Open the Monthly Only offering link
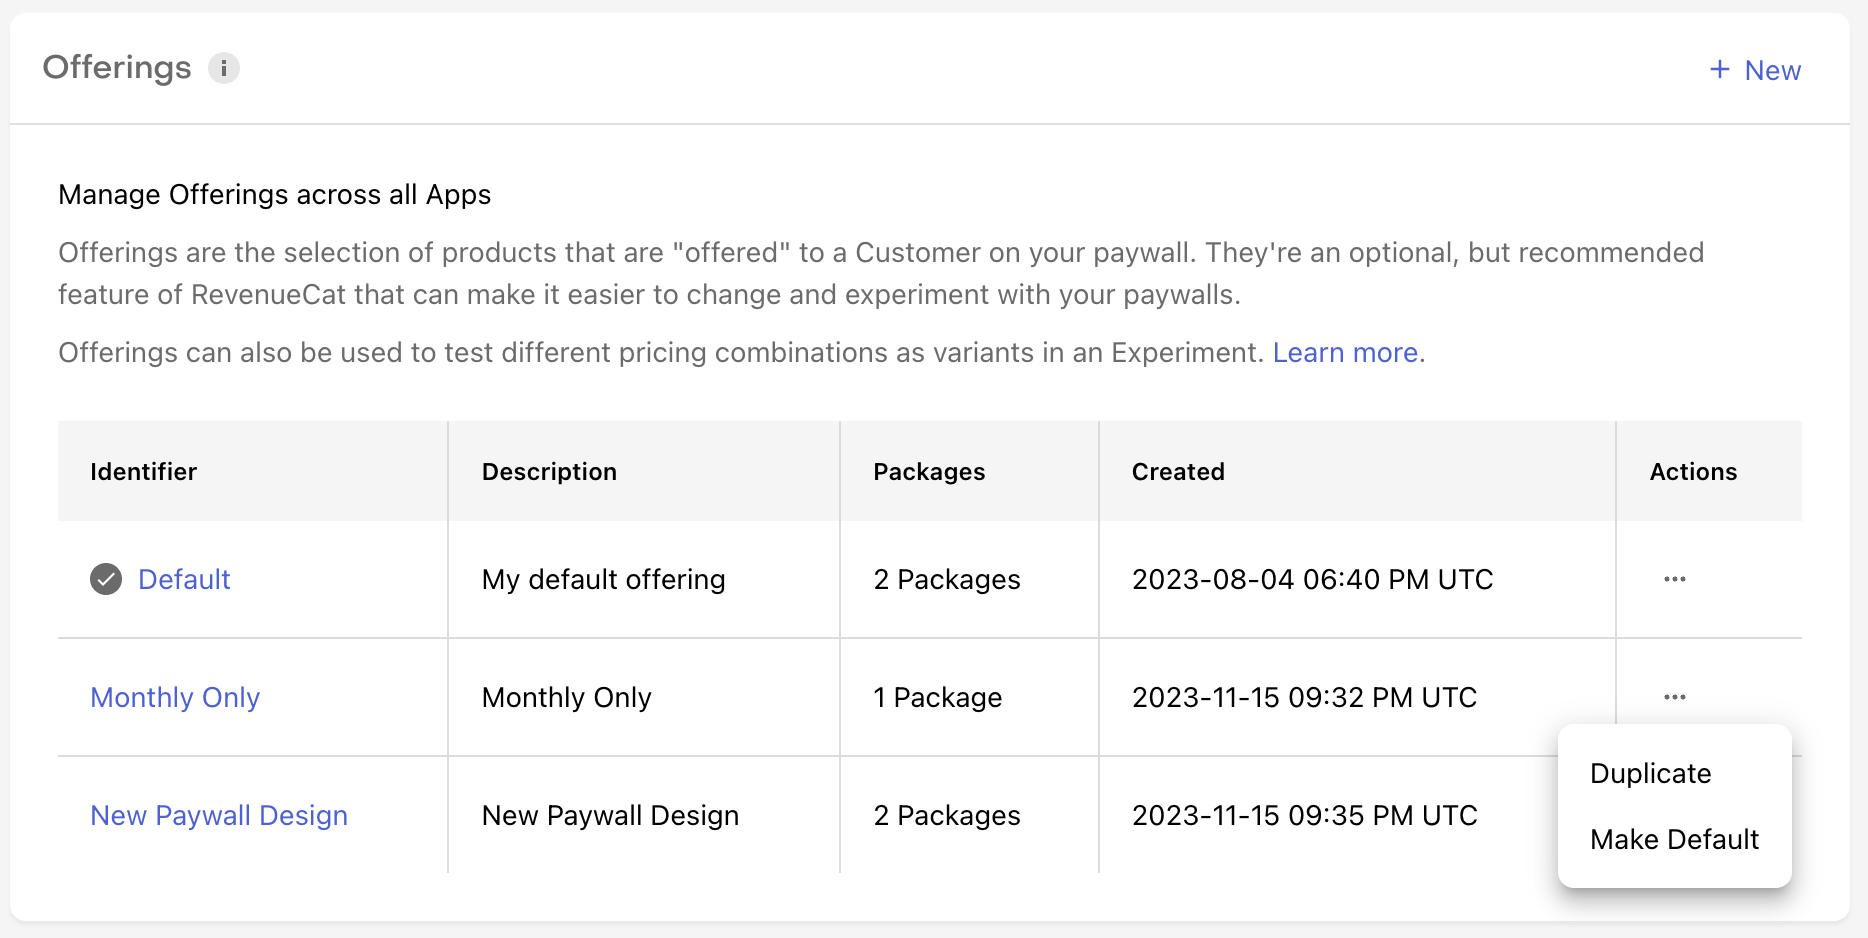 point(175,697)
